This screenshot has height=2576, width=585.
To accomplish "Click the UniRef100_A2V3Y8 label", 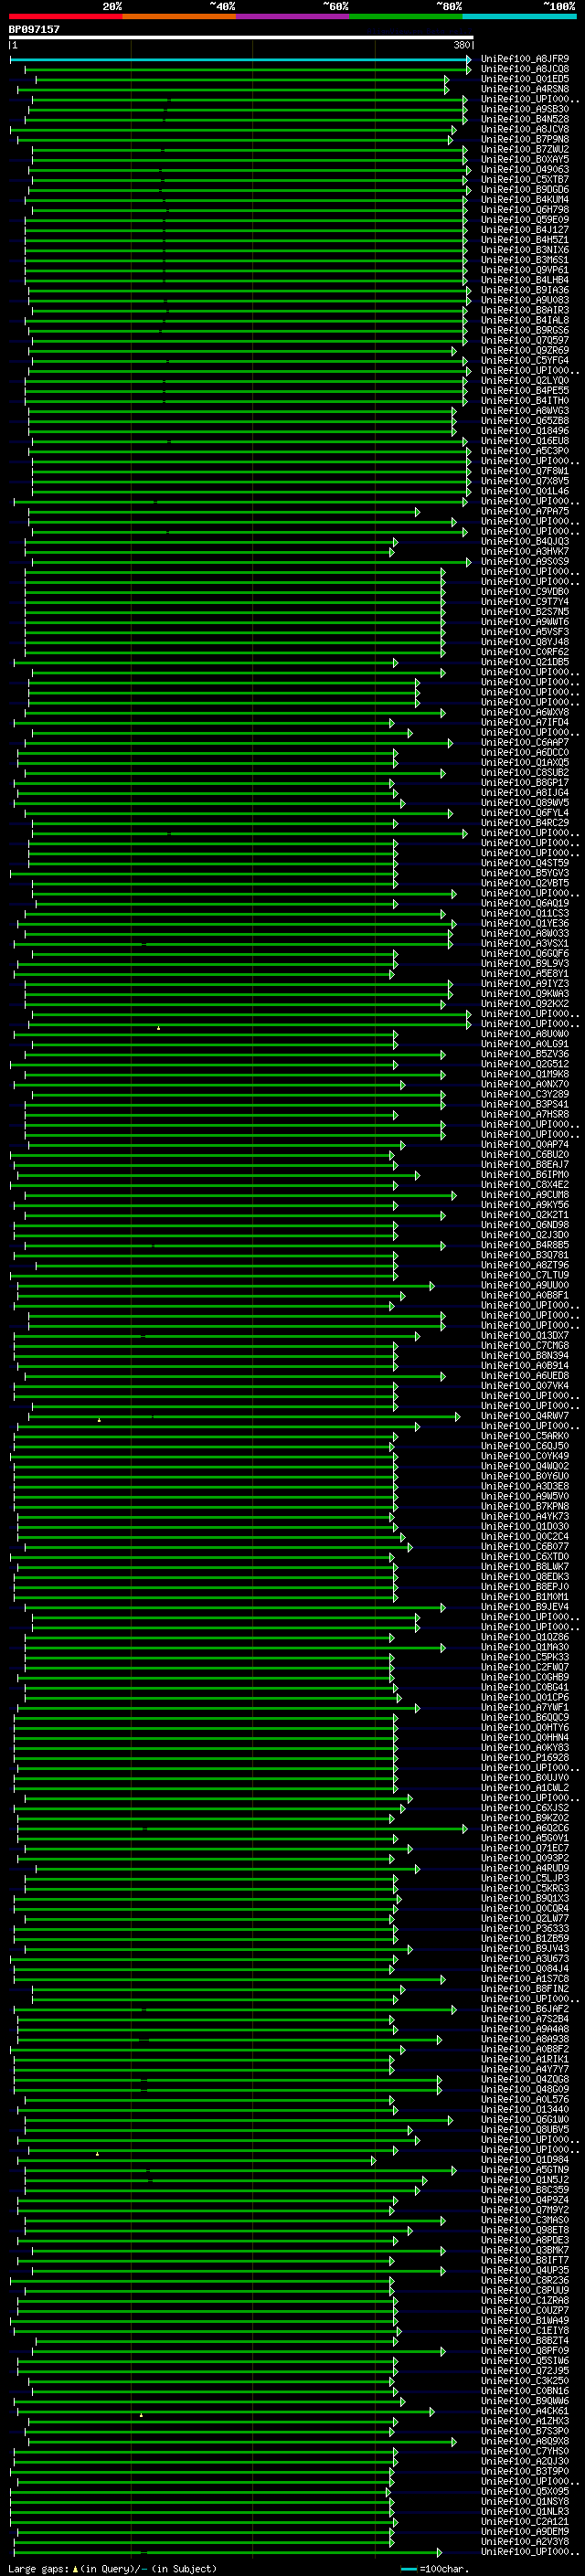I will 525,2542.
